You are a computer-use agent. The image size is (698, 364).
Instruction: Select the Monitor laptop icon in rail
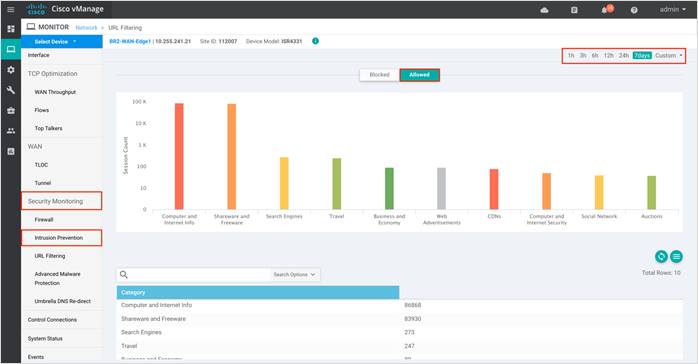[x=11, y=49]
